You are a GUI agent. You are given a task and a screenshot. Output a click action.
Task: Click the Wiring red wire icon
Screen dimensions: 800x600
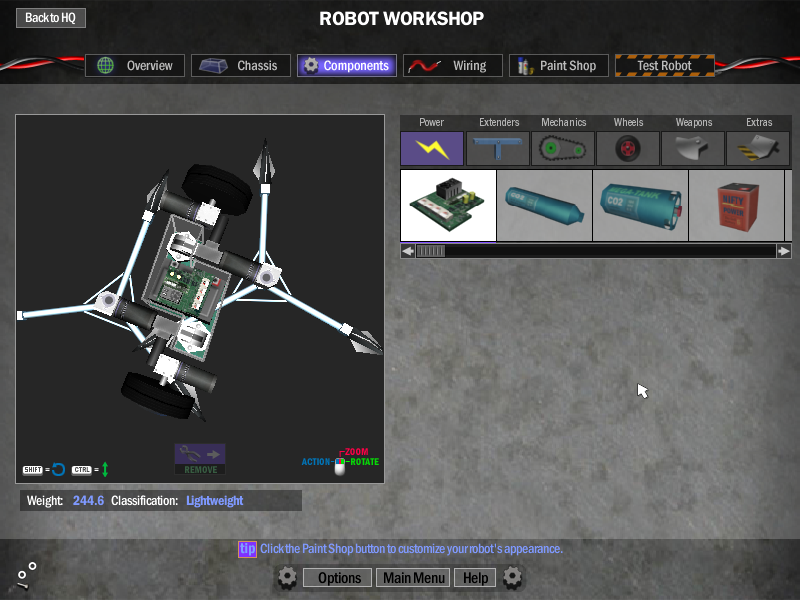pos(424,66)
